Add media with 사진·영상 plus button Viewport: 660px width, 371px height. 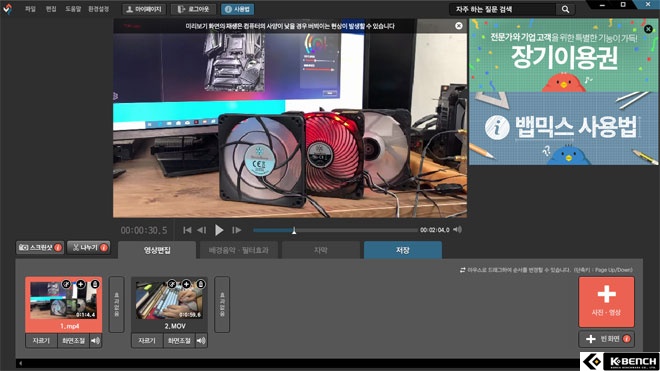[x=606, y=302]
